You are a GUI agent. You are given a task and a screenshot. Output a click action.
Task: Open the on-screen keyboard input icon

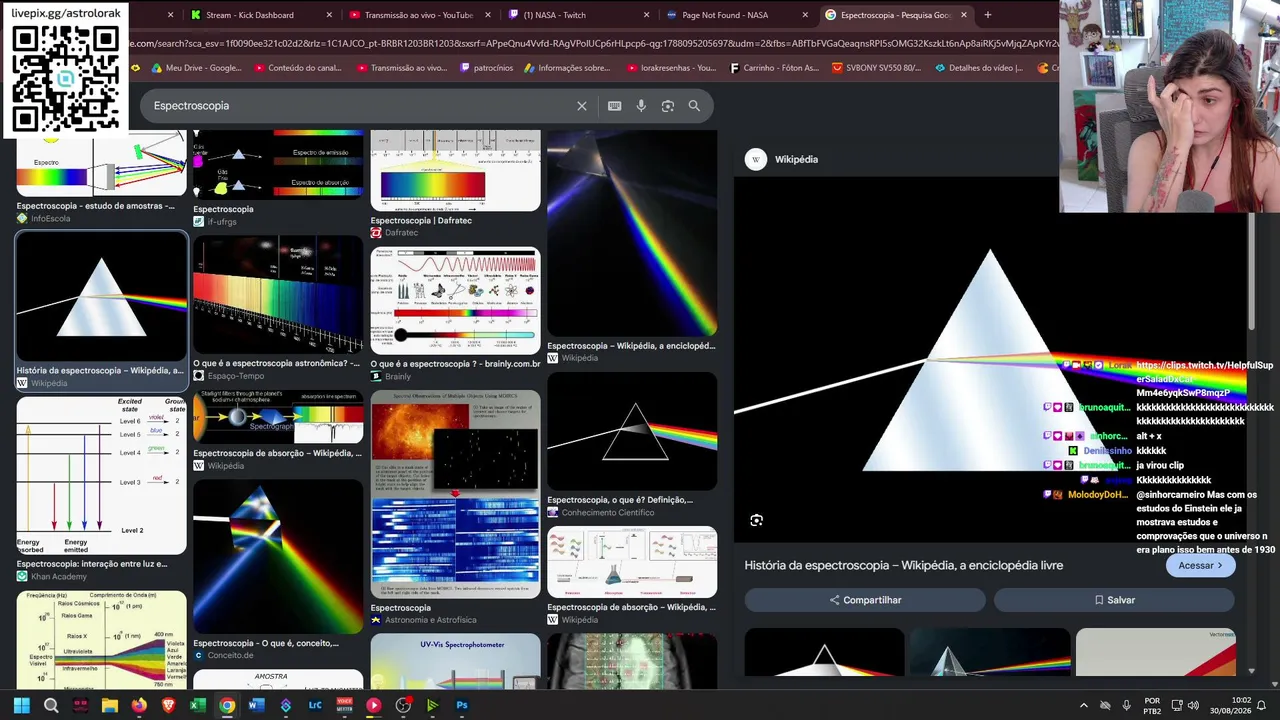[615, 106]
